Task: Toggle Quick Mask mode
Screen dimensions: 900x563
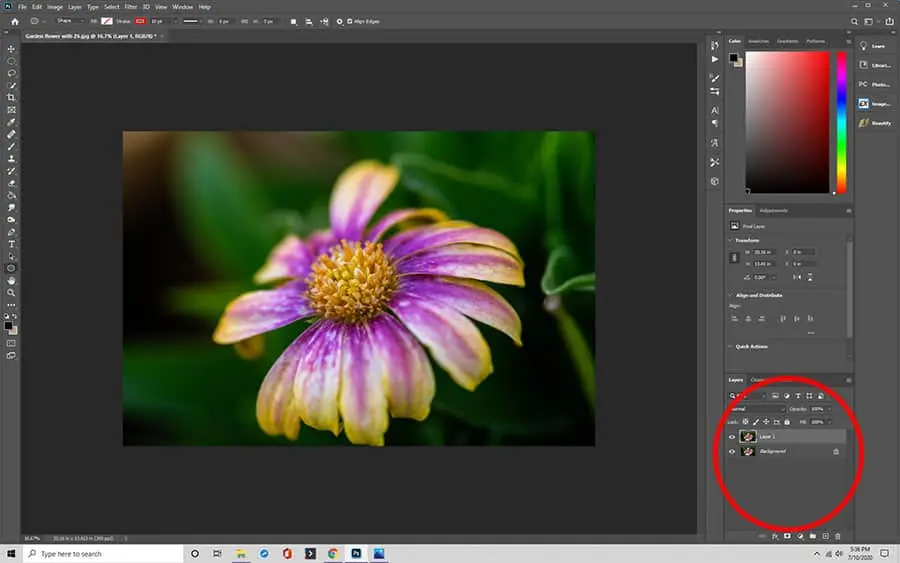Action: tap(11, 343)
